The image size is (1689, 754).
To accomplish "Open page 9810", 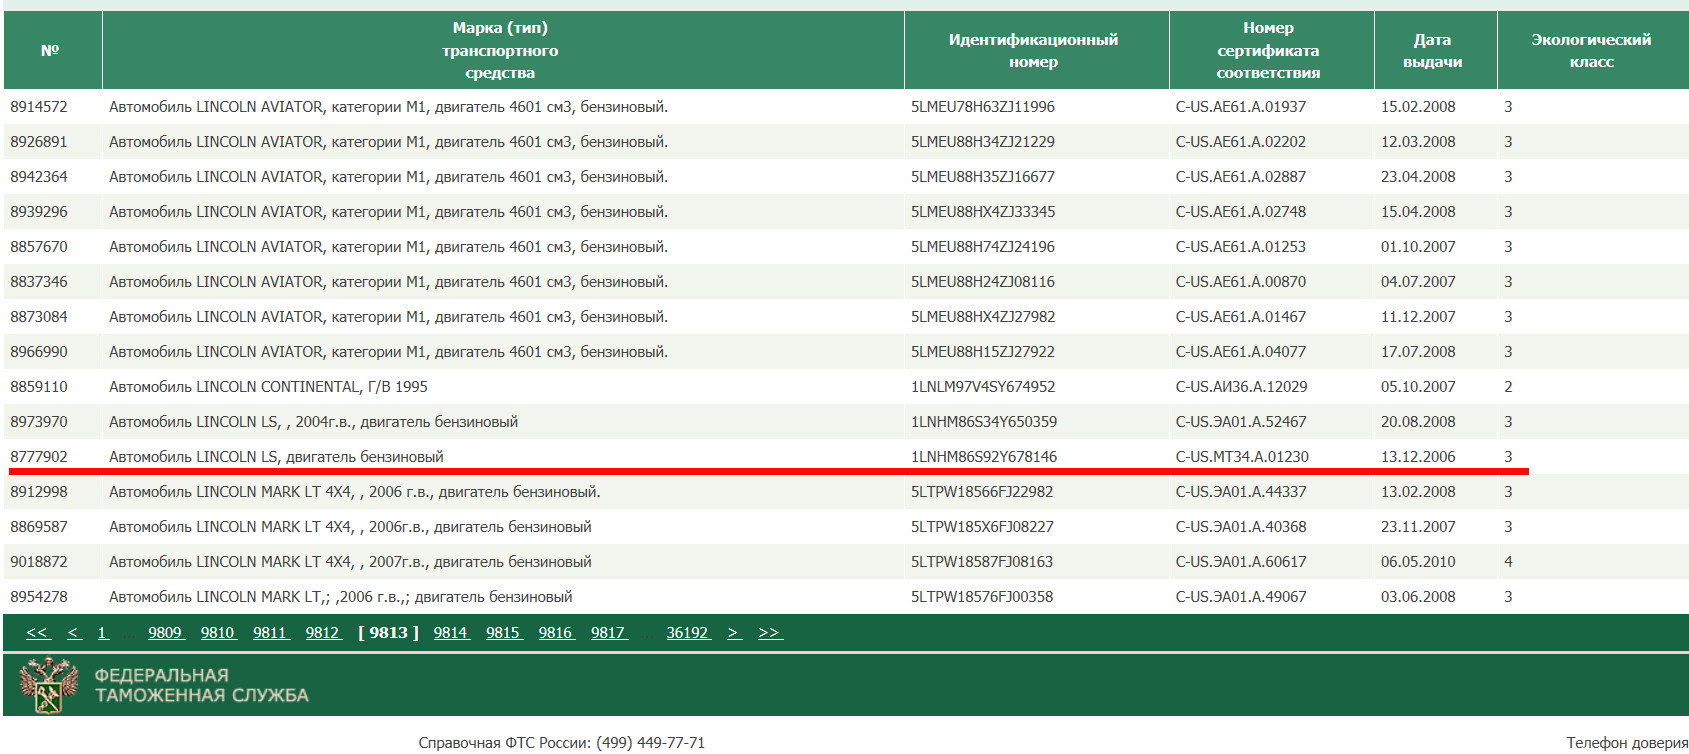I will 218,633.
